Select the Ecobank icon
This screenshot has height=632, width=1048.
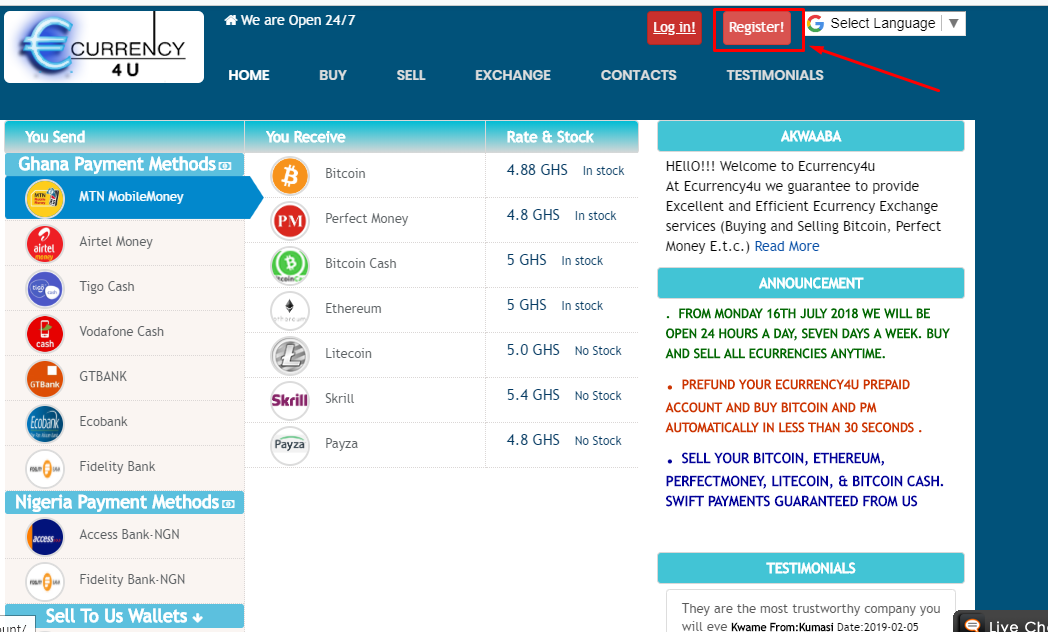click(x=45, y=423)
